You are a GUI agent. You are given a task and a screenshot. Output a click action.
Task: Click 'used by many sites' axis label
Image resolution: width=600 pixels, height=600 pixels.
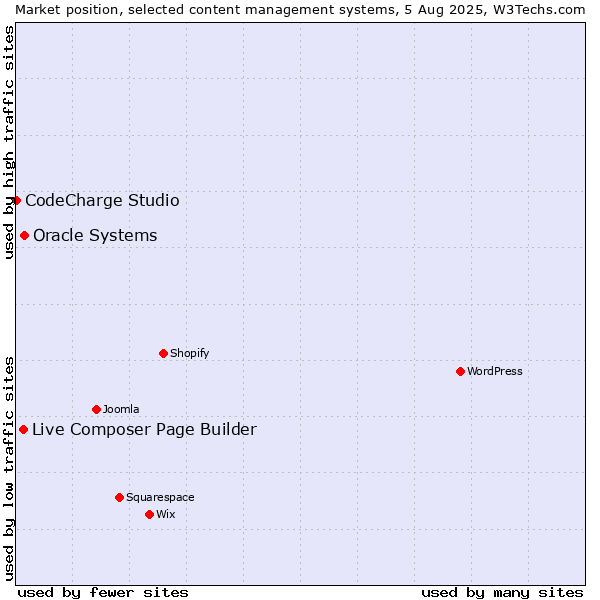pyautogui.click(x=502, y=593)
